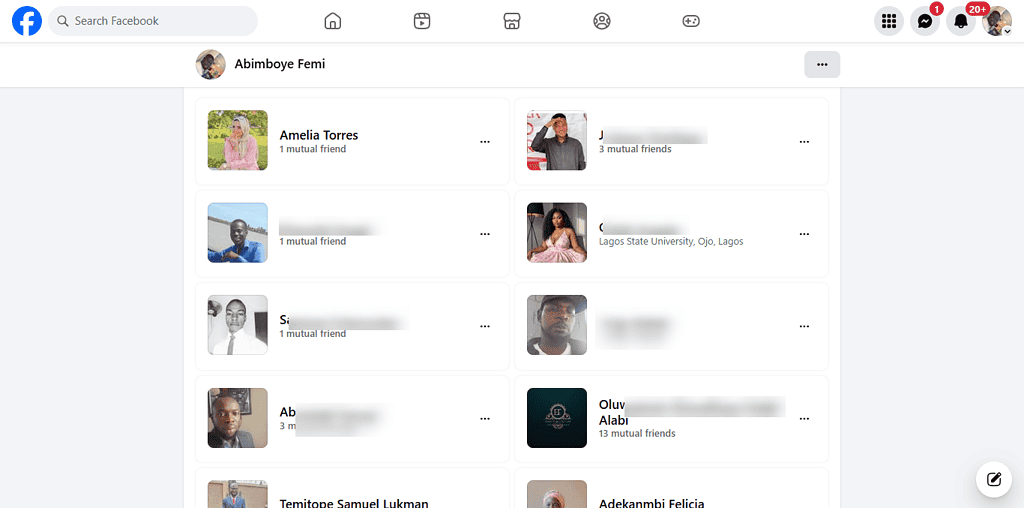Open the notifications bell
This screenshot has width=1024, height=508.
pos(961,21)
